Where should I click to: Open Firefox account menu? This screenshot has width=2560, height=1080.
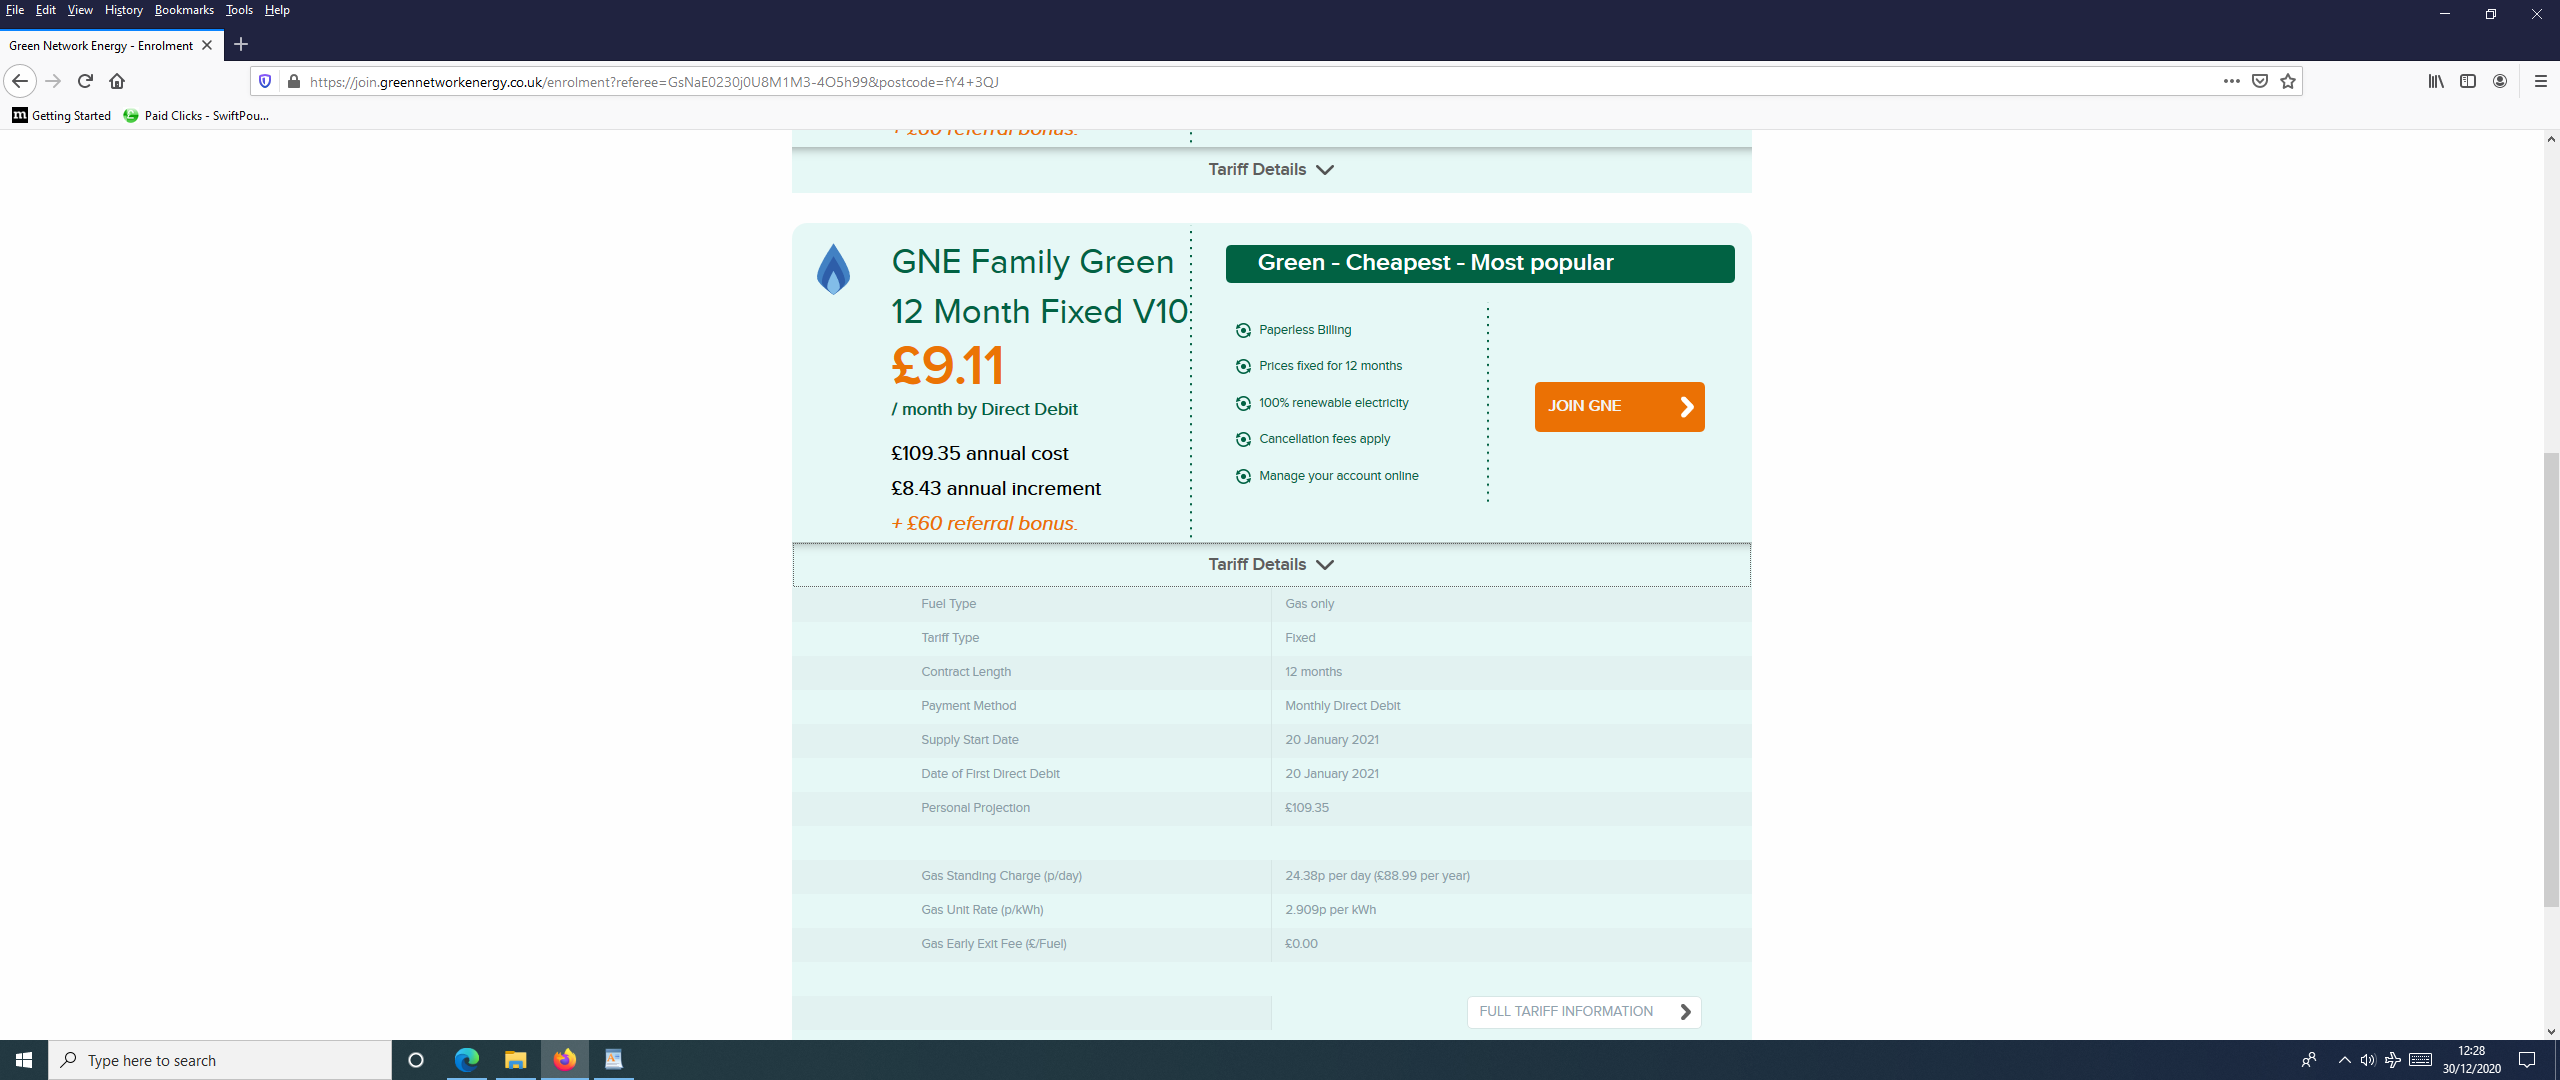(2500, 81)
